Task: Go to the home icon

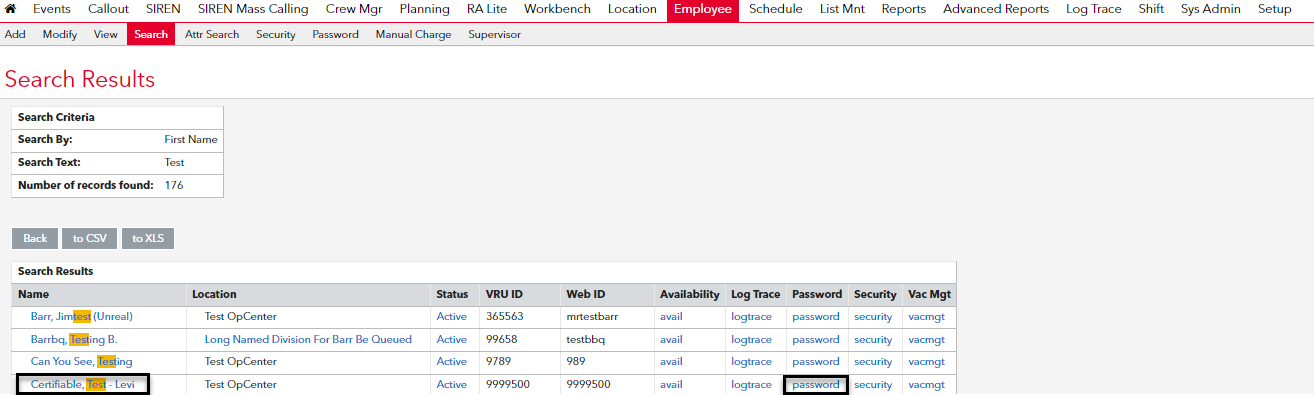Action: [x=11, y=9]
